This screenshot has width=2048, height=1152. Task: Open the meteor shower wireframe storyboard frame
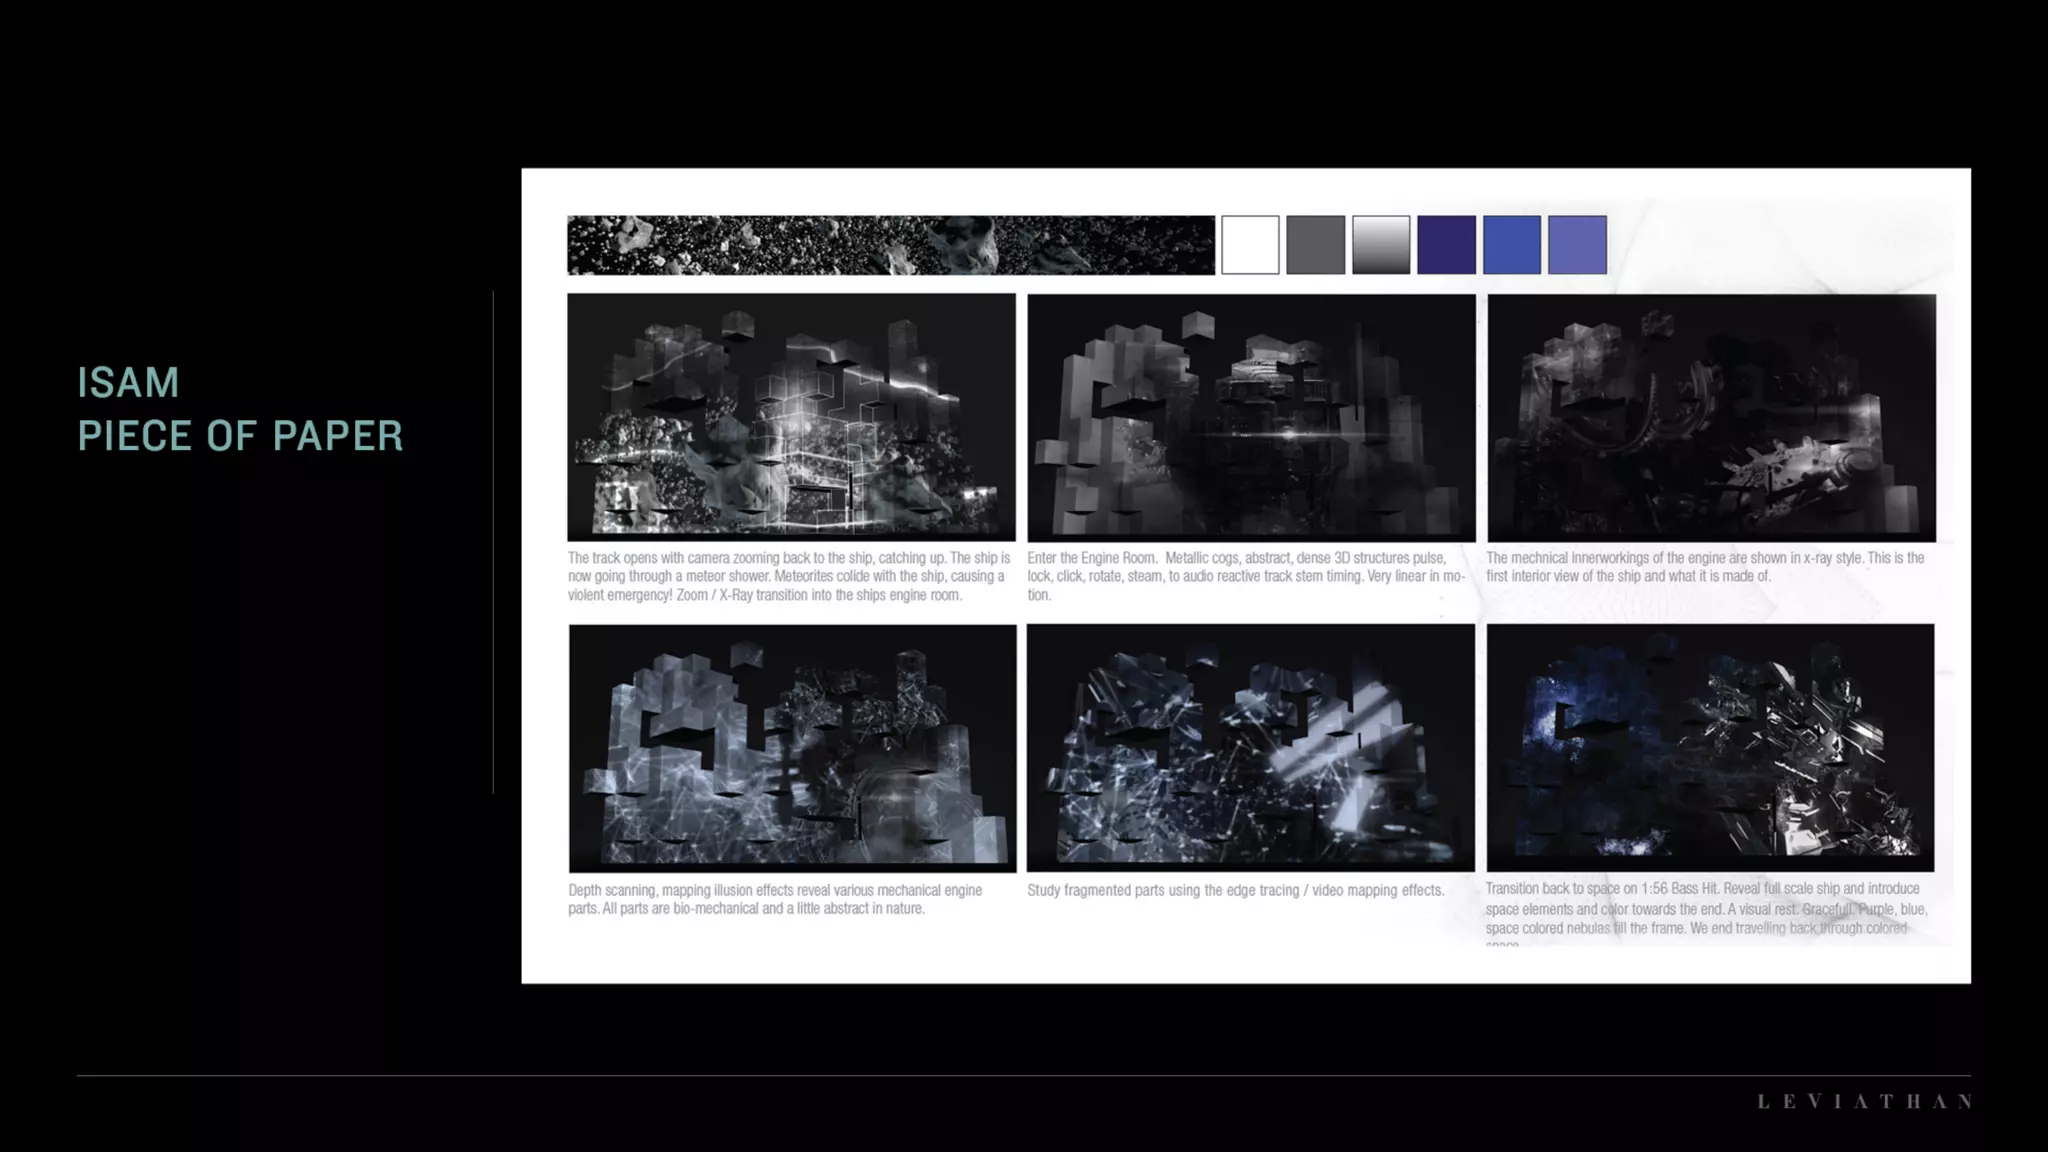click(x=791, y=417)
